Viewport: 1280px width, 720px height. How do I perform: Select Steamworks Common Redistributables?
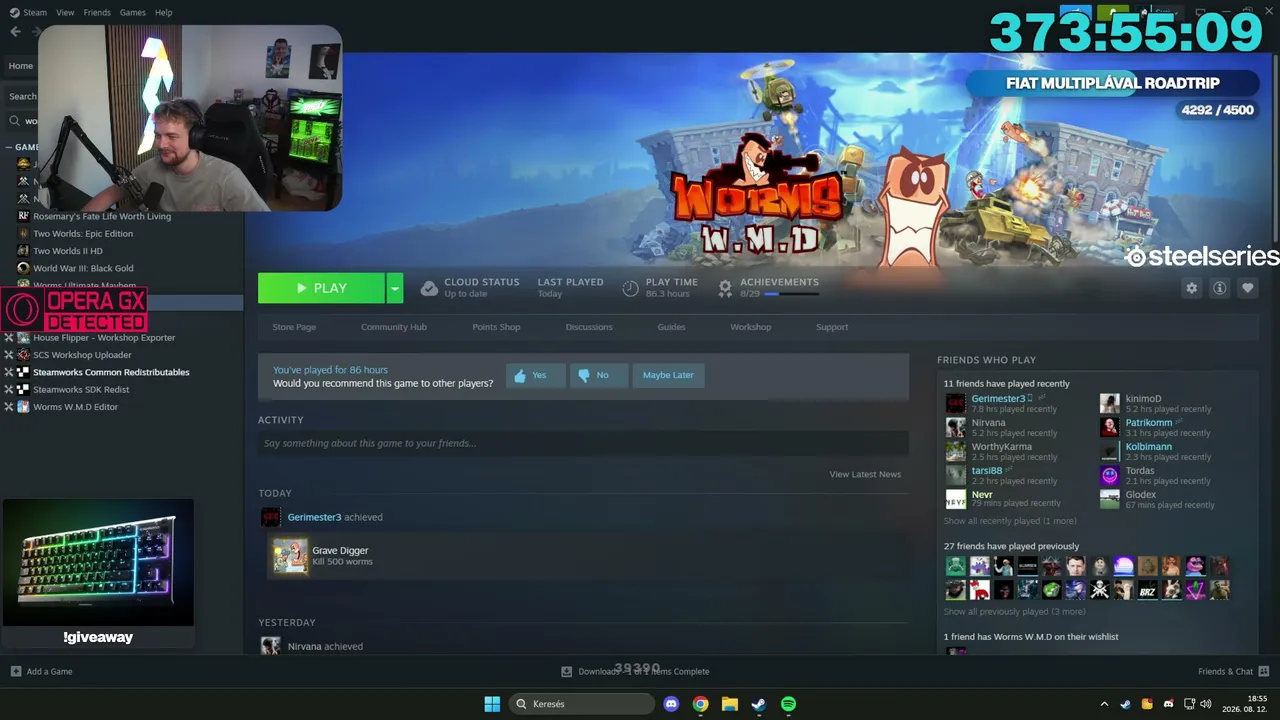(x=111, y=372)
